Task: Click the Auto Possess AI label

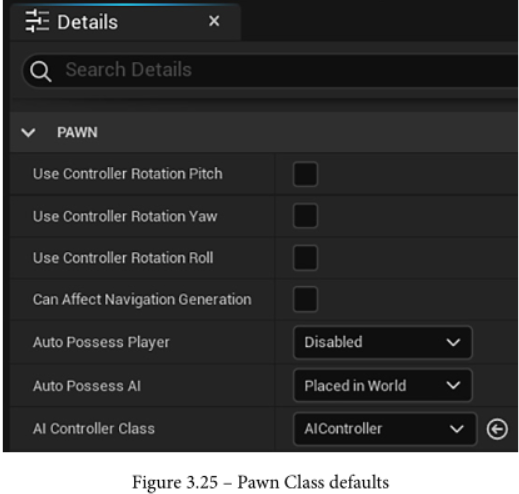Action: (87, 386)
